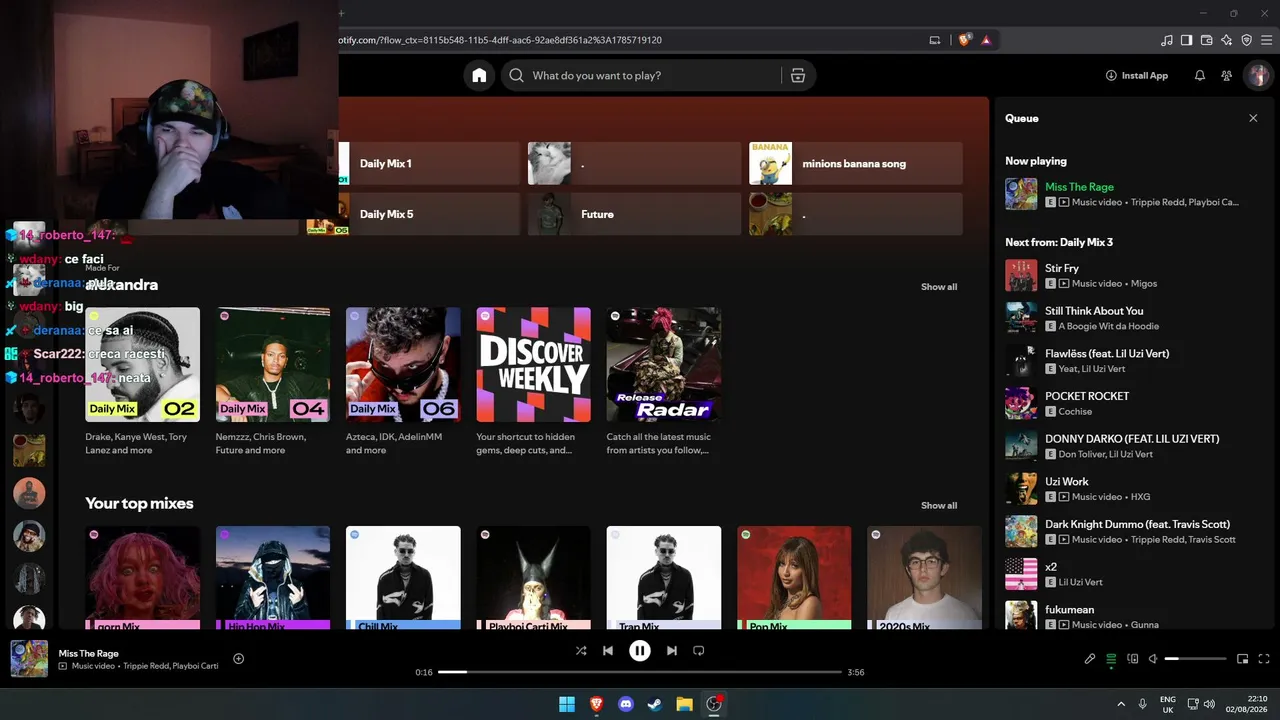Pause the current song
This screenshot has width=1280, height=720.
pyautogui.click(x=640, y=651)
